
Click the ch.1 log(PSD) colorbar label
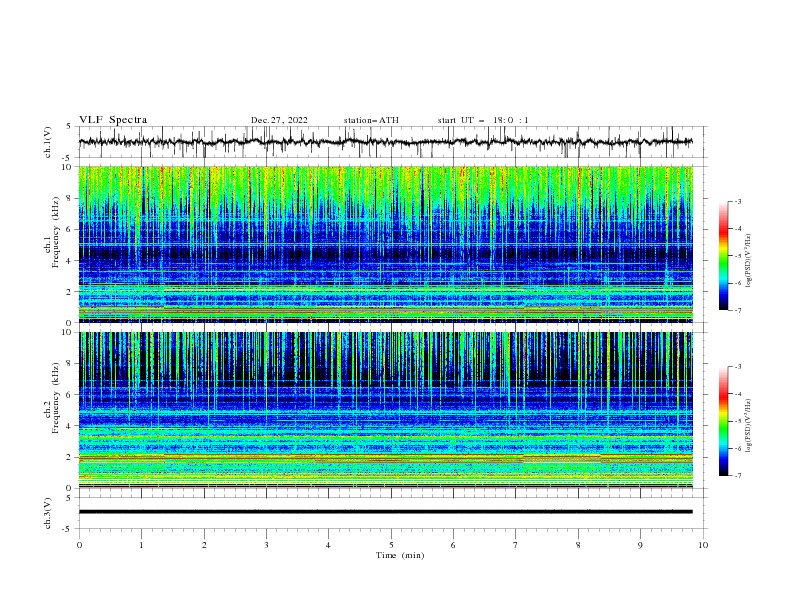pyautogui.click(x=749, y=261)
